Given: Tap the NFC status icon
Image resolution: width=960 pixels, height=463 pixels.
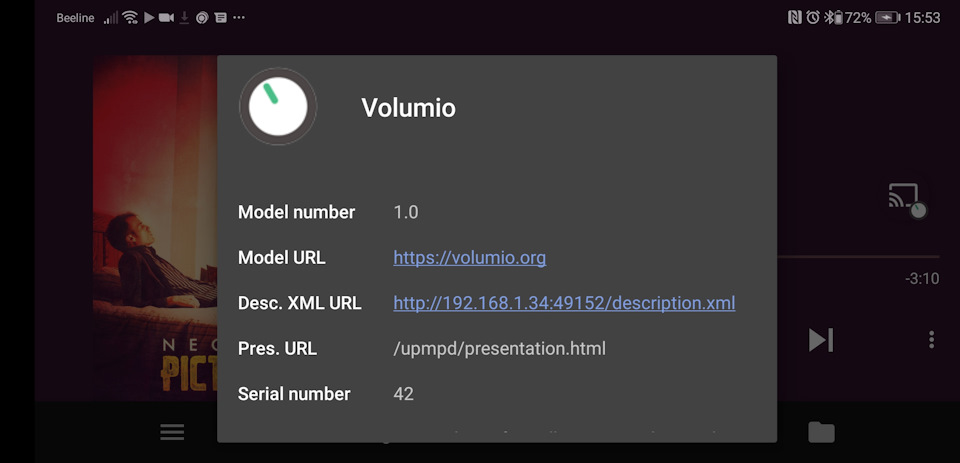Looking at the screenshot, I should [x=794, y=17].
